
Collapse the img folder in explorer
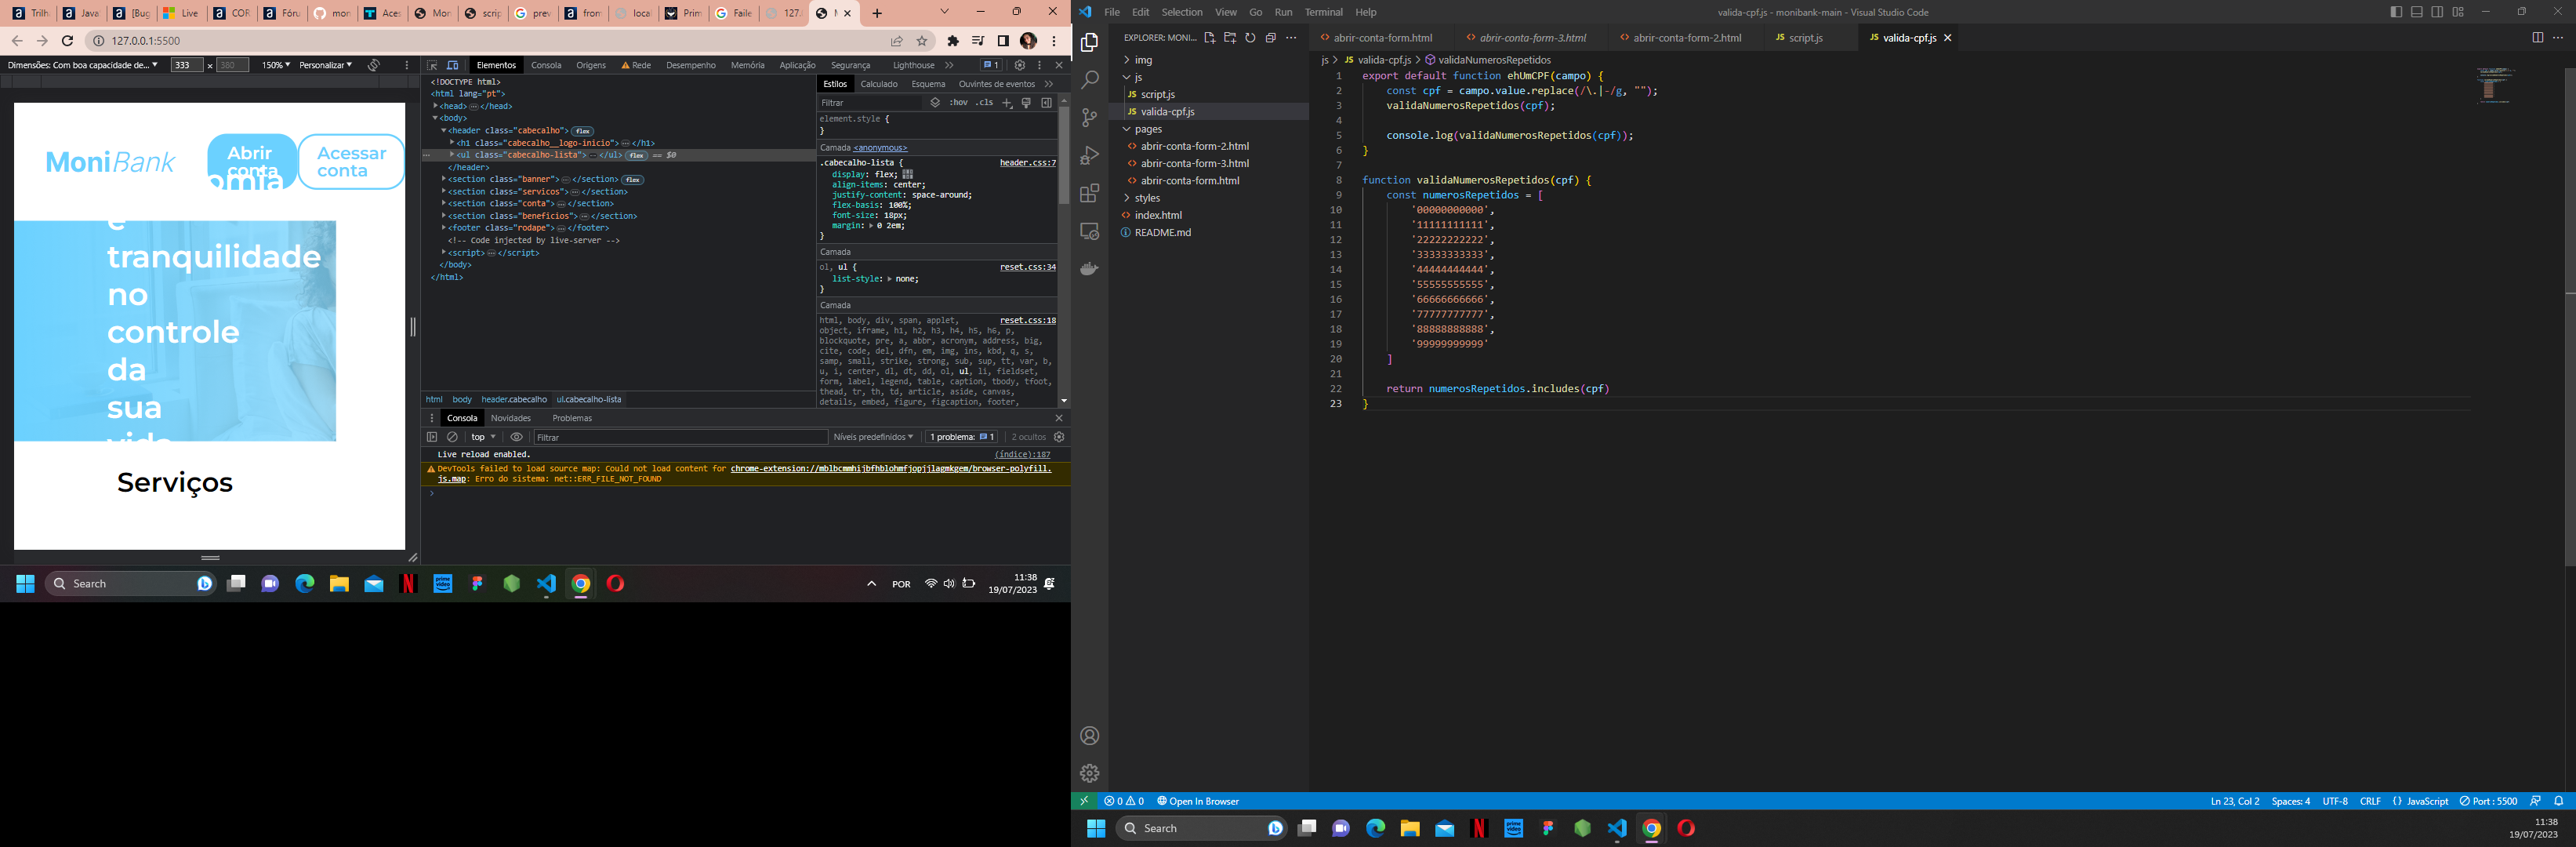click(x=1138, y=59)
